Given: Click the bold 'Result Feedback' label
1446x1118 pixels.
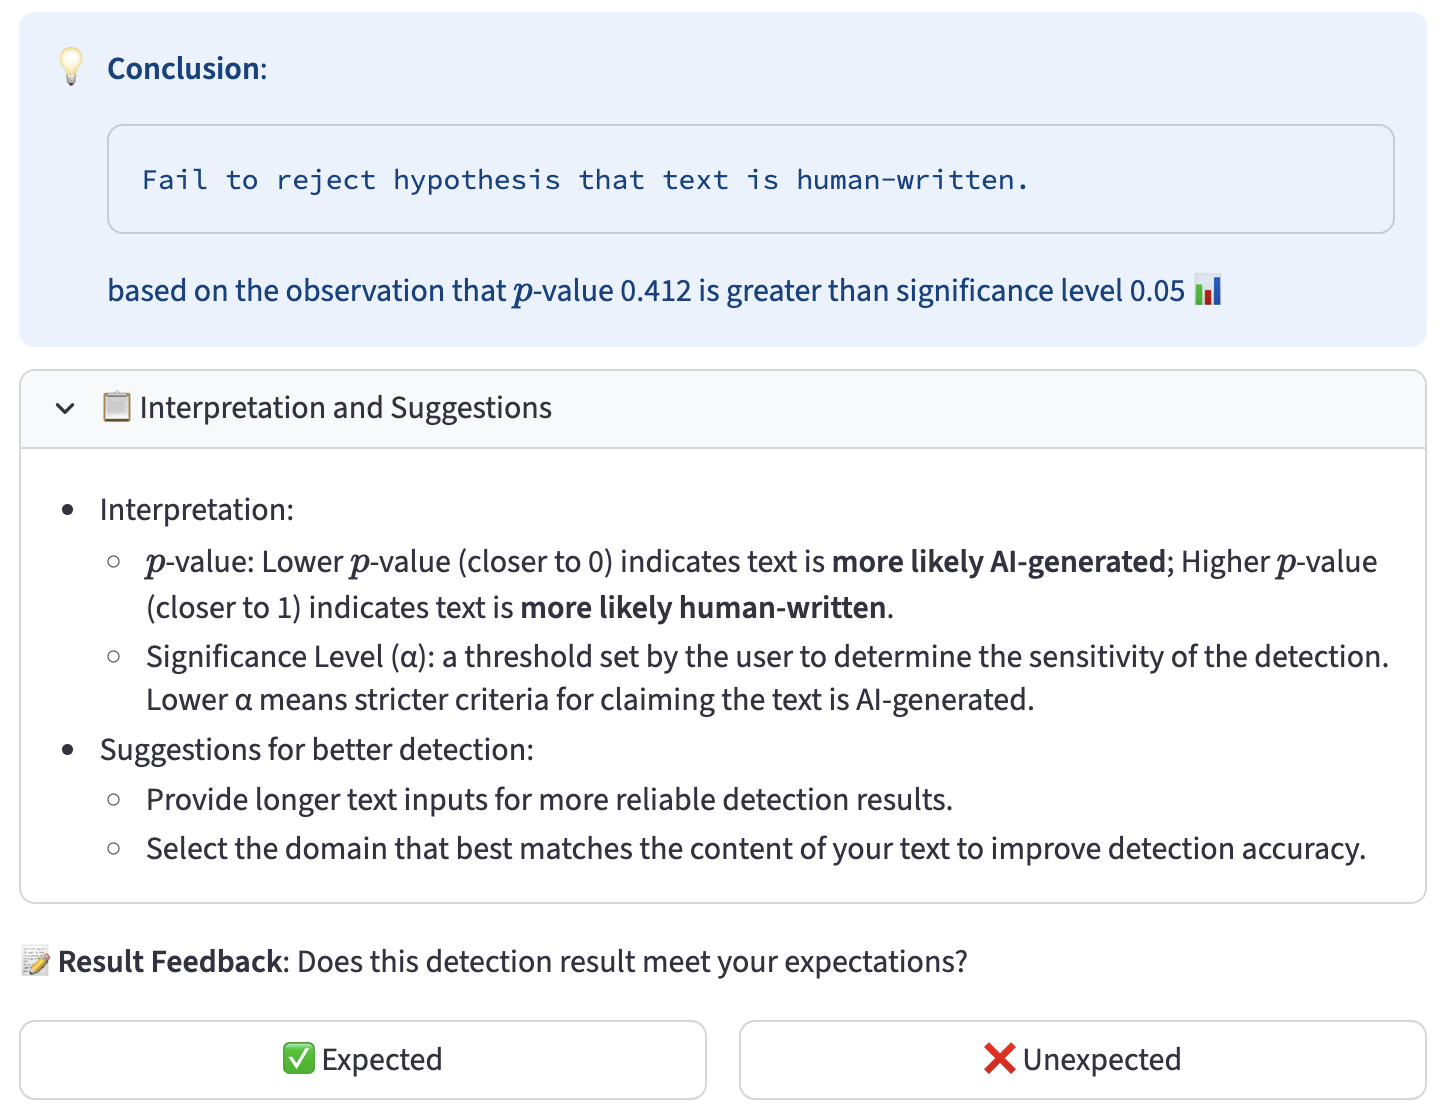Looking at the screenshot, I should pyautogui.click(x=169, y=962).
